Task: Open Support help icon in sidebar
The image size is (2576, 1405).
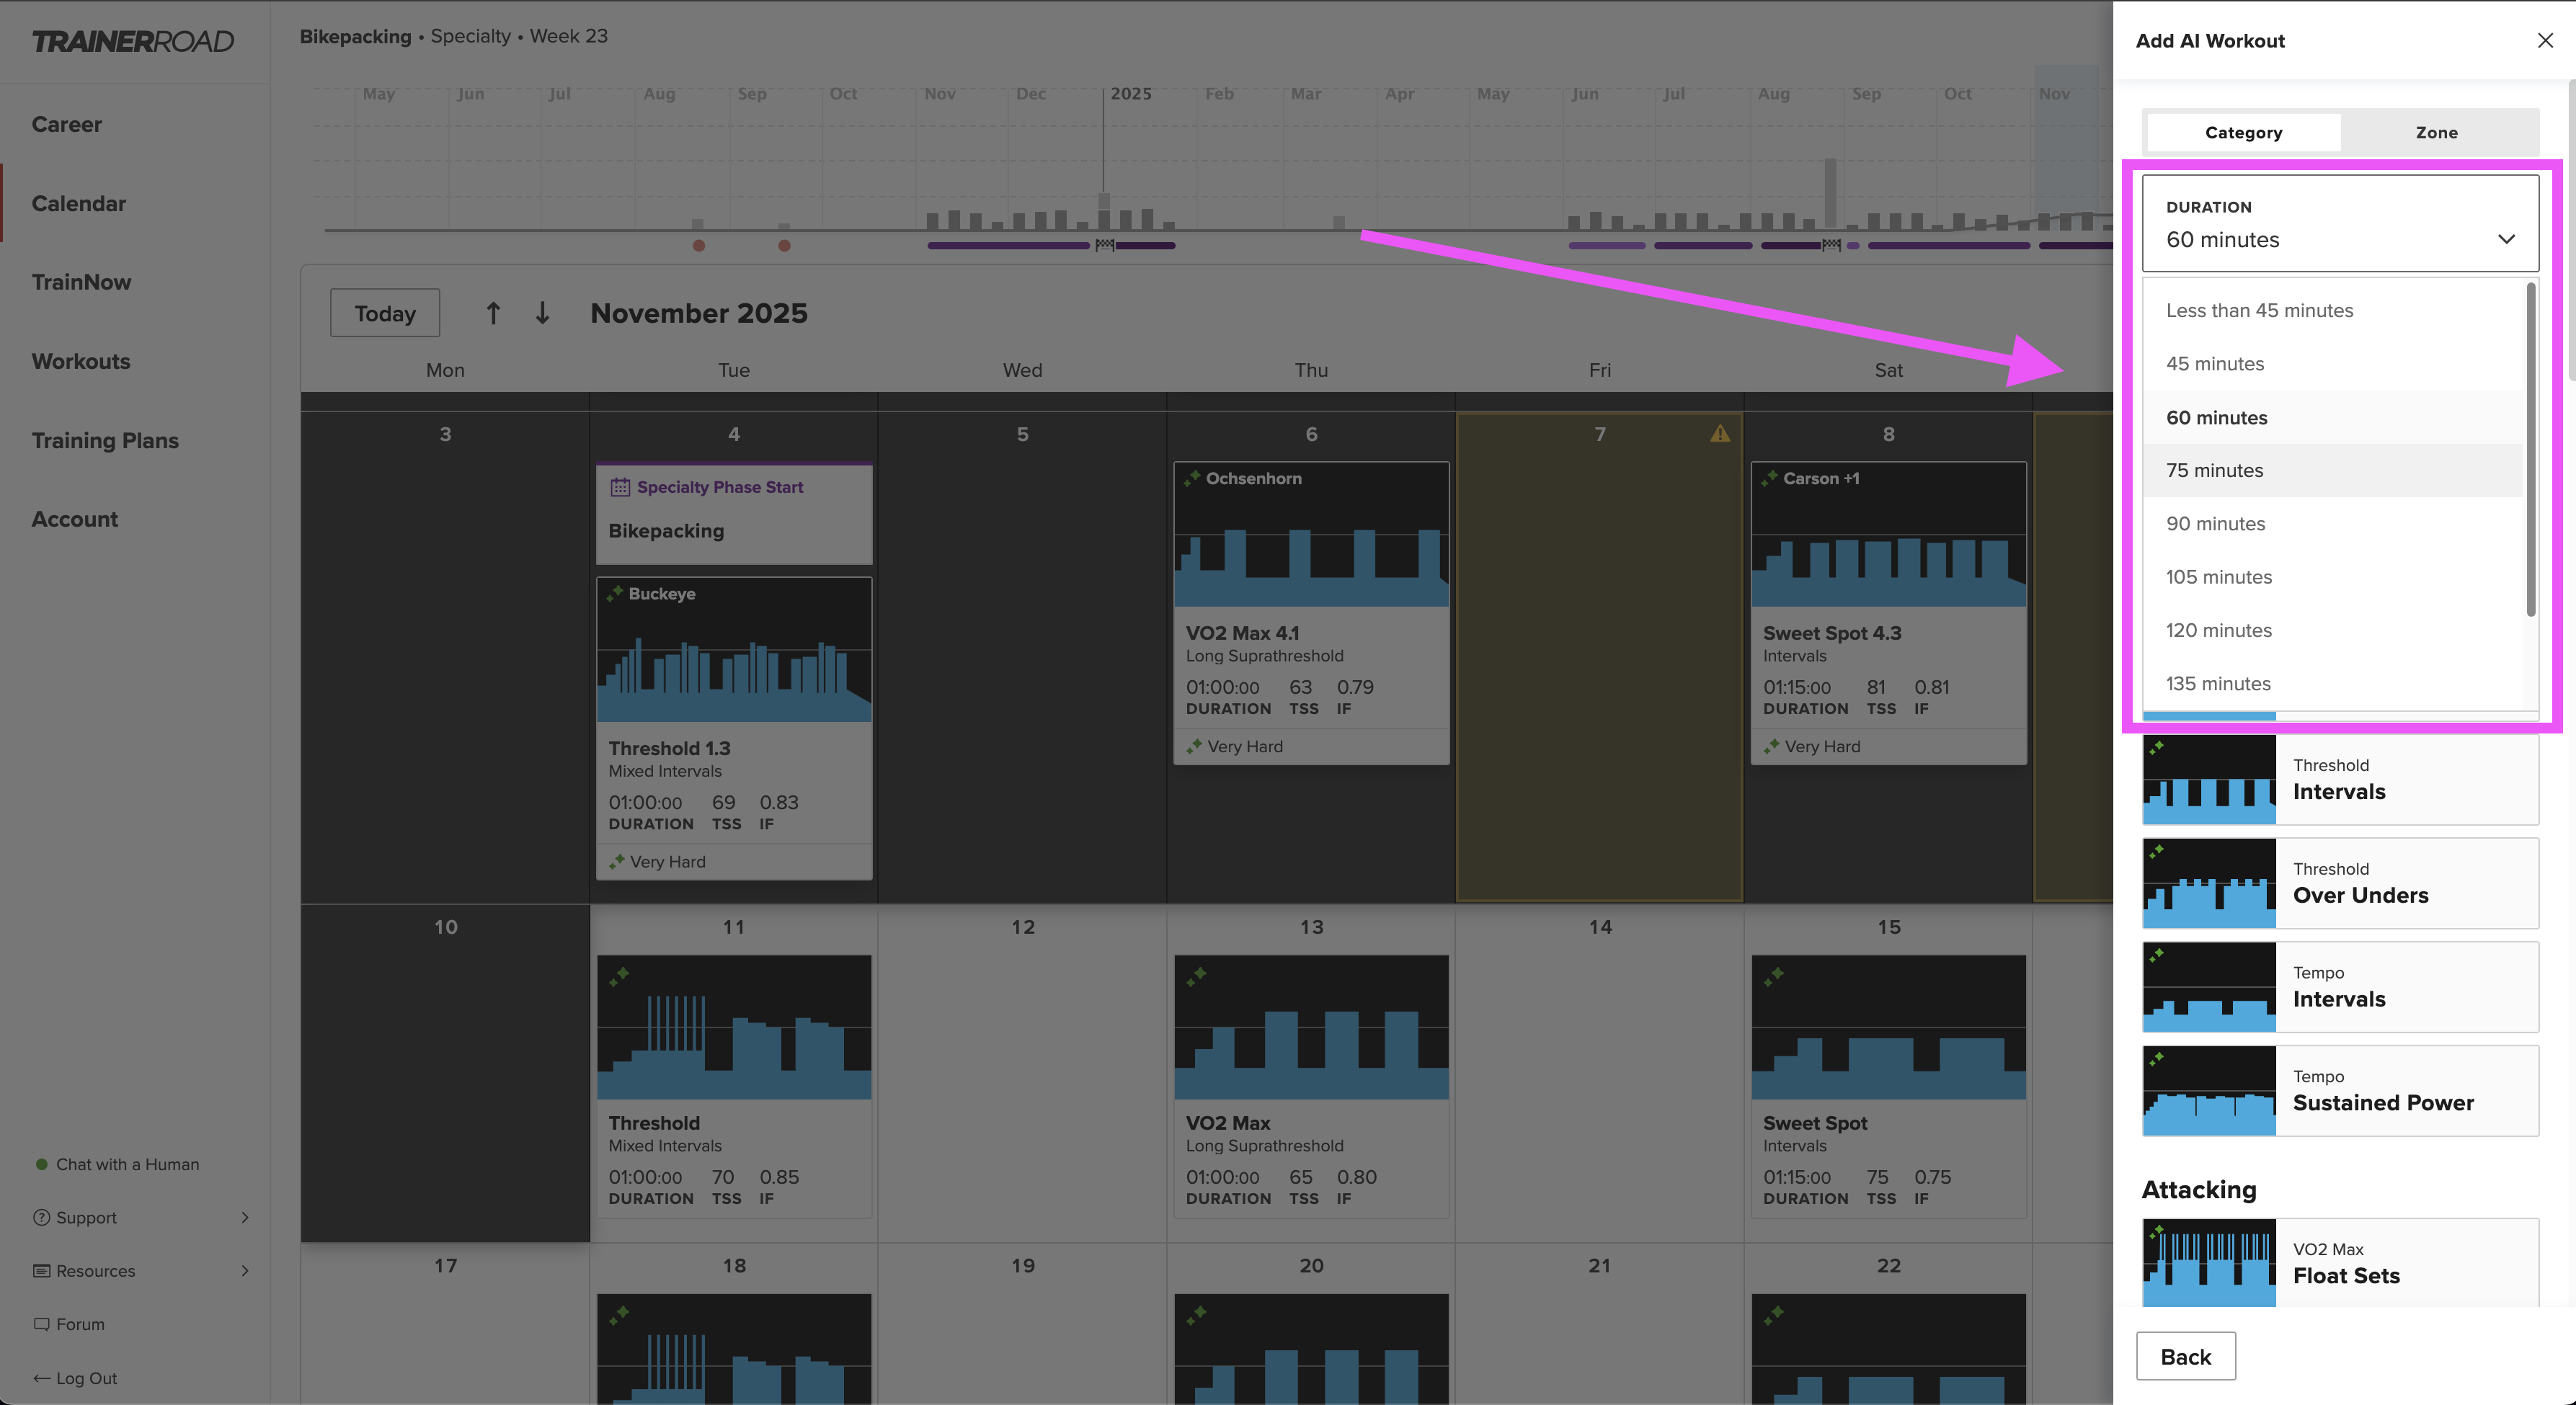Action: 41,1217
